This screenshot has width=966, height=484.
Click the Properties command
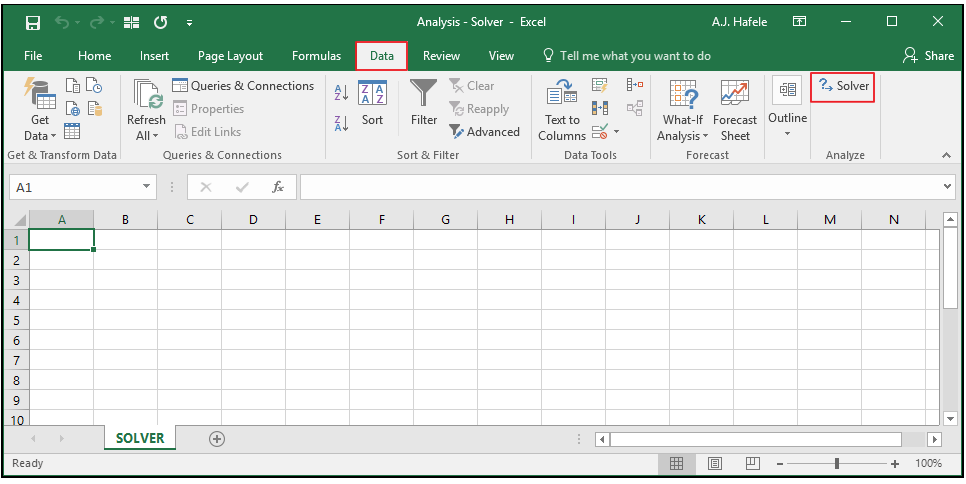point(209,108)
